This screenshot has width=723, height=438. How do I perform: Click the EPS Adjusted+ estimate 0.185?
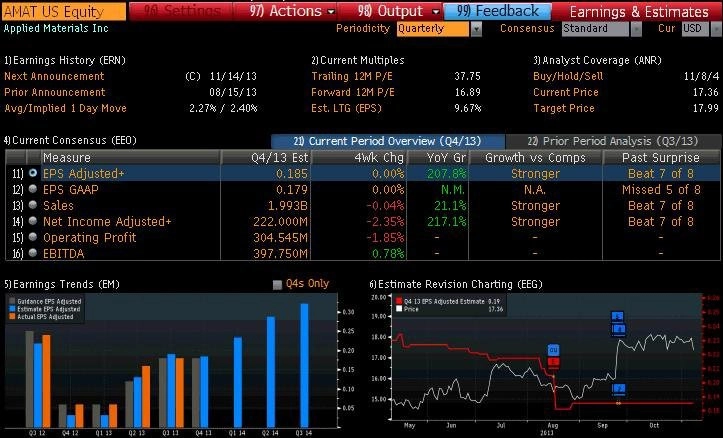[292, 174]
